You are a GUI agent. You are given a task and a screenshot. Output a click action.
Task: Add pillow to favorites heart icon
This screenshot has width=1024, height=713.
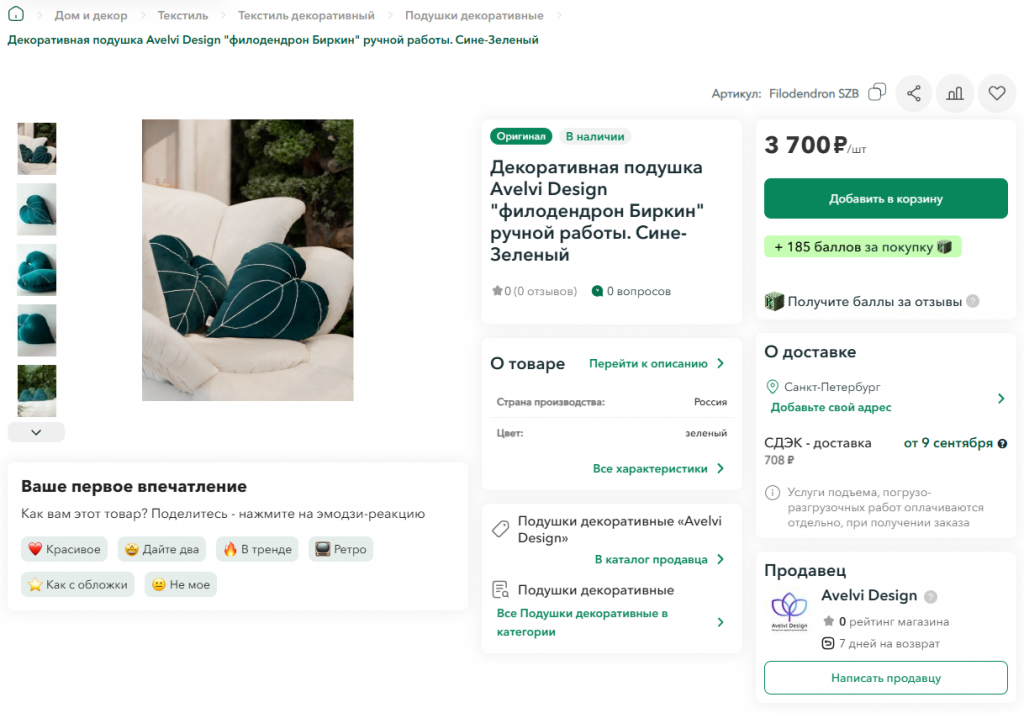tap(997, 93)
